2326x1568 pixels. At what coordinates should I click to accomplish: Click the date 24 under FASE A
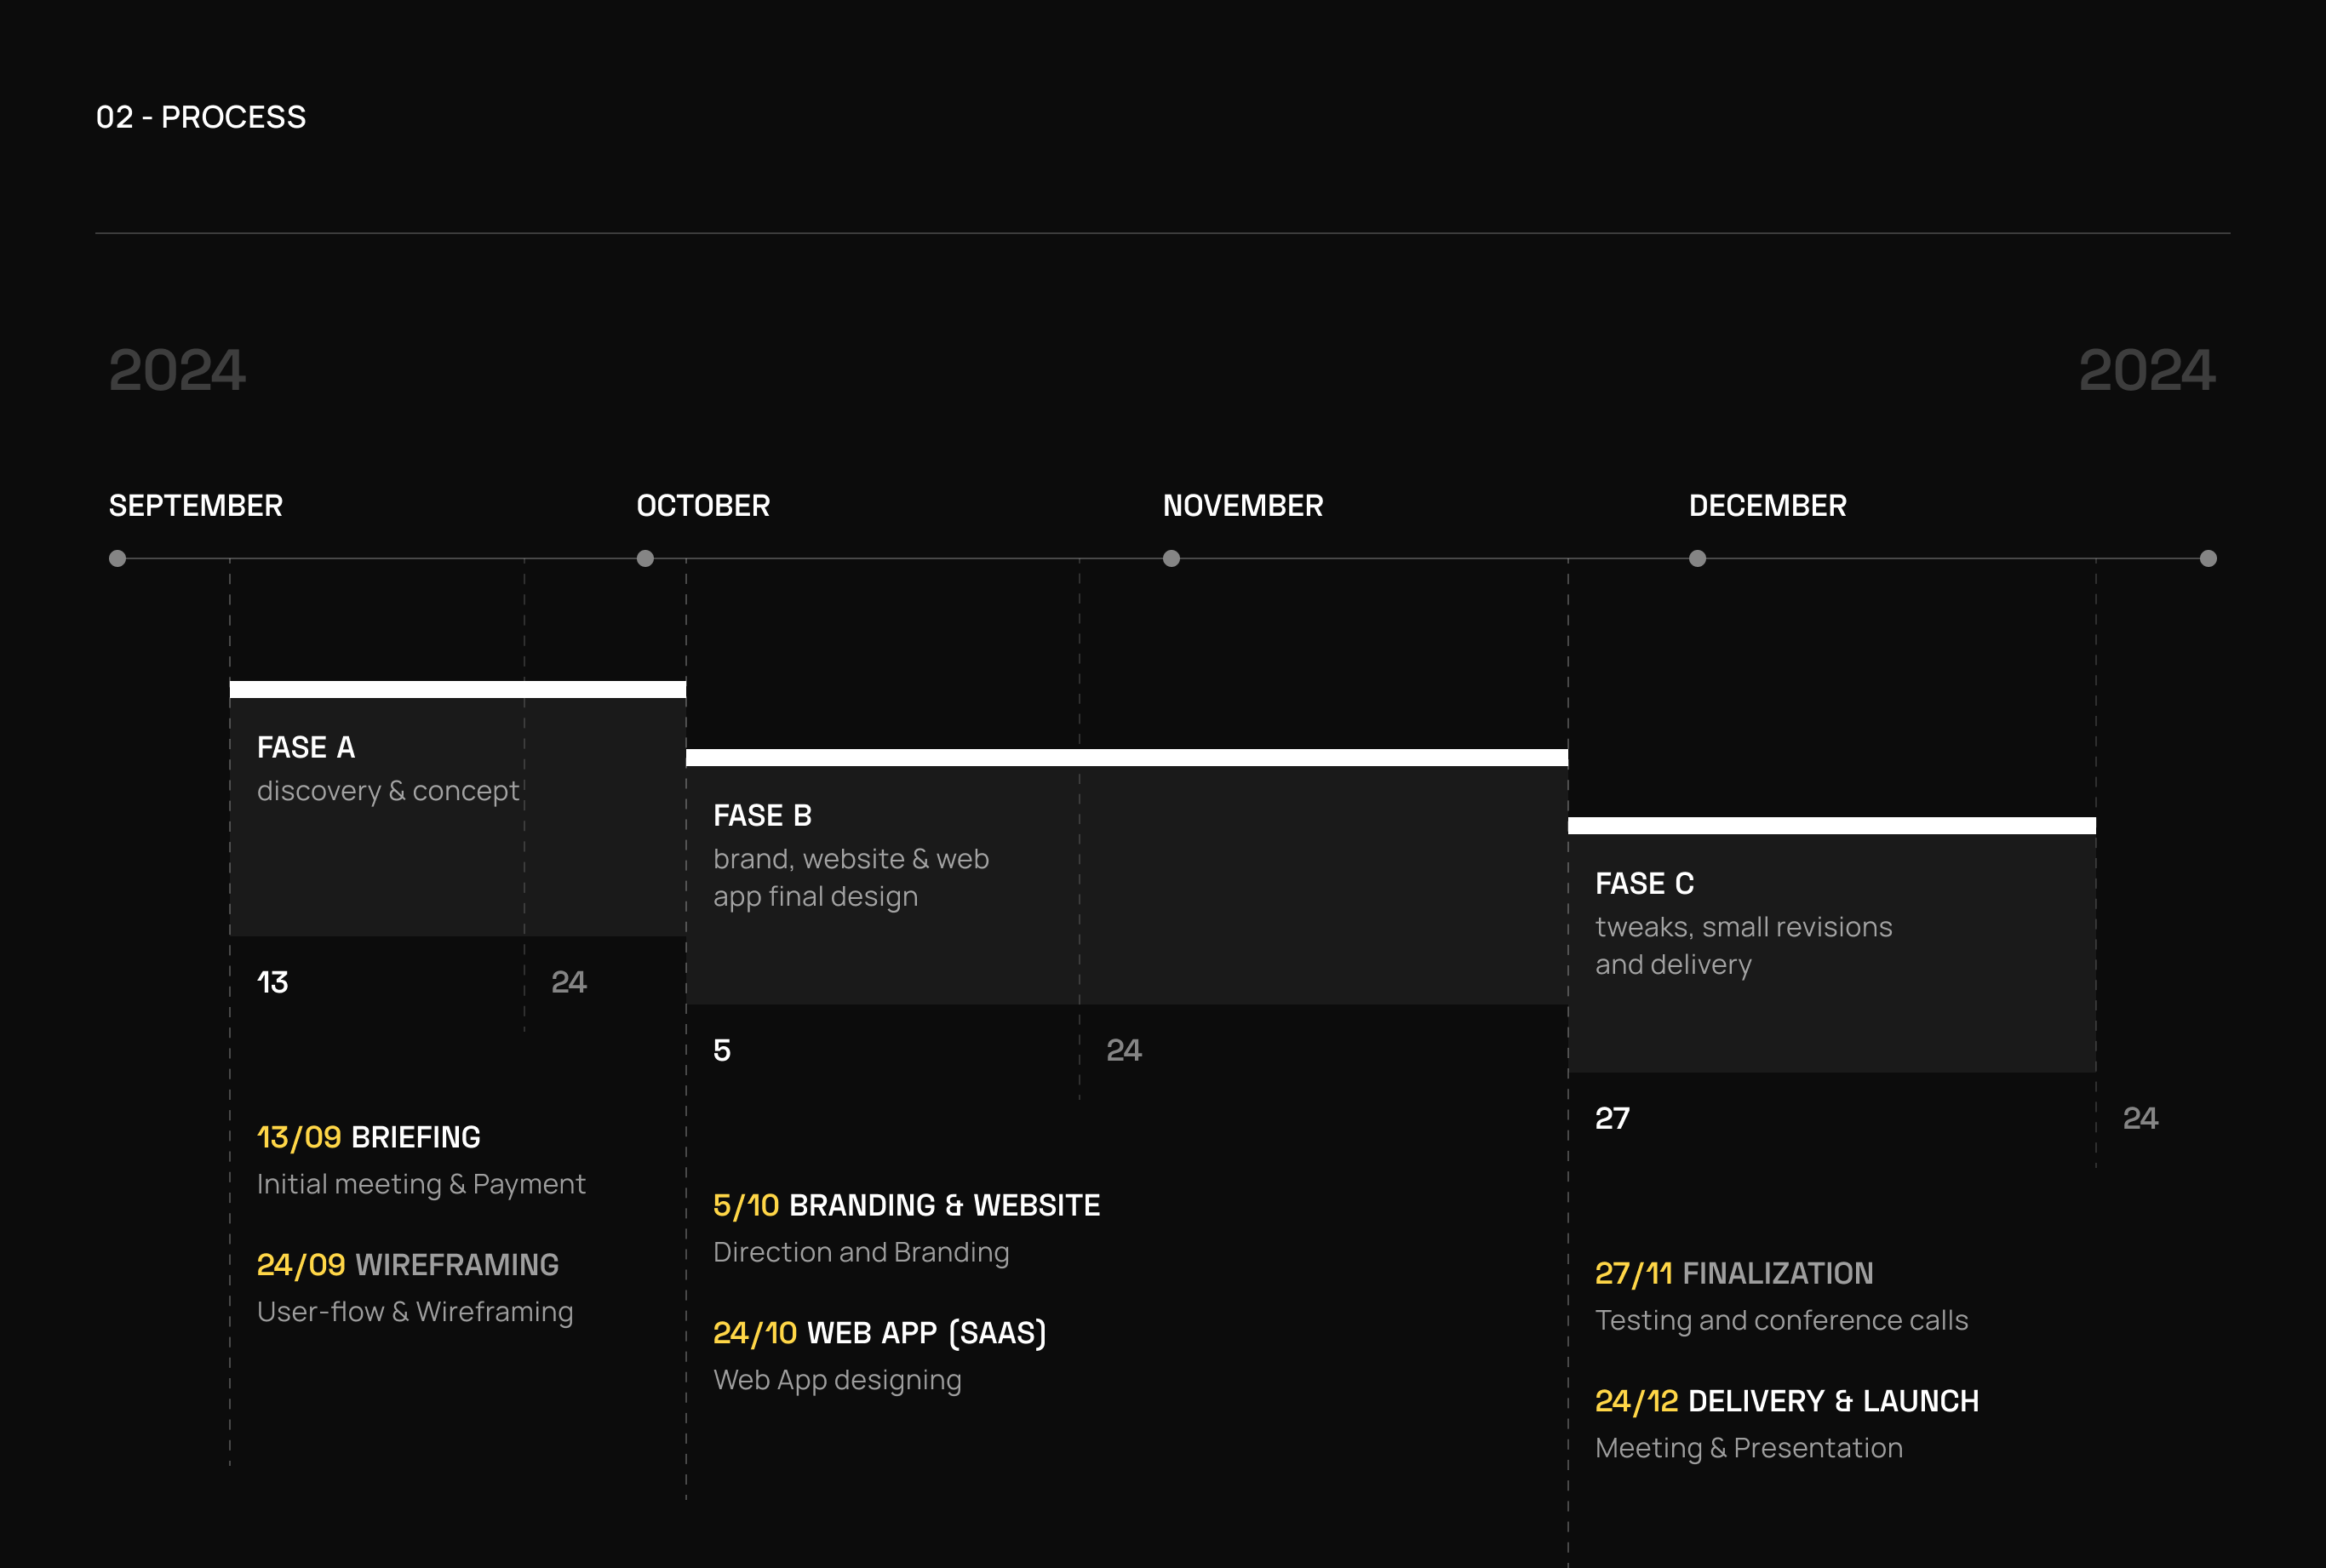[569, 982]
